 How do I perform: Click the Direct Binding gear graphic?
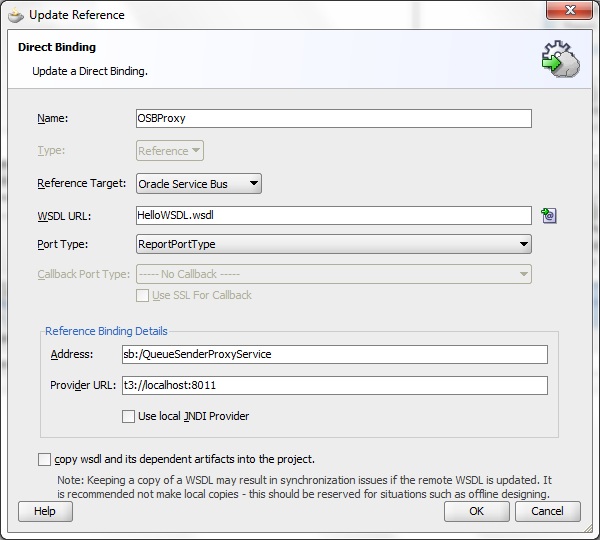[561, 59]
